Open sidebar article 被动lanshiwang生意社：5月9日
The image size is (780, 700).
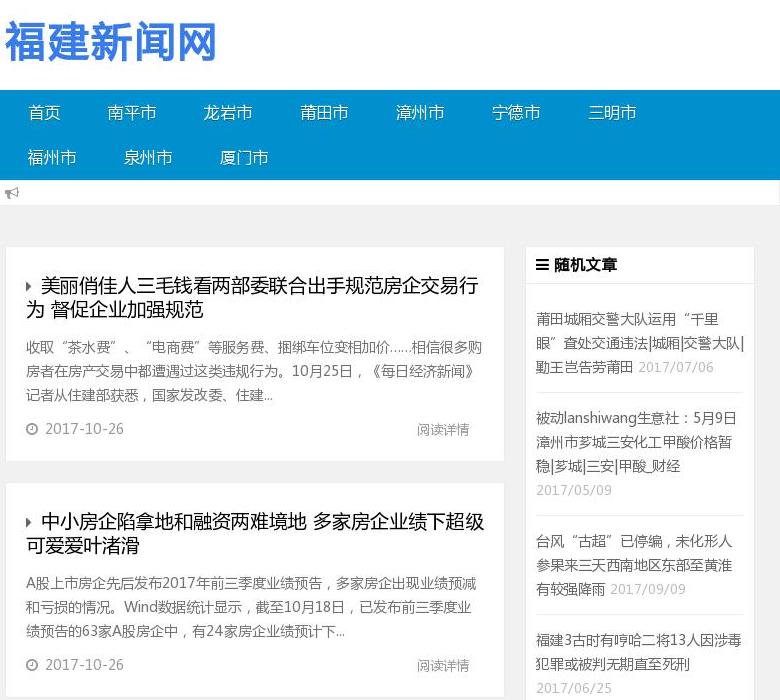click(x=636, y=442)
